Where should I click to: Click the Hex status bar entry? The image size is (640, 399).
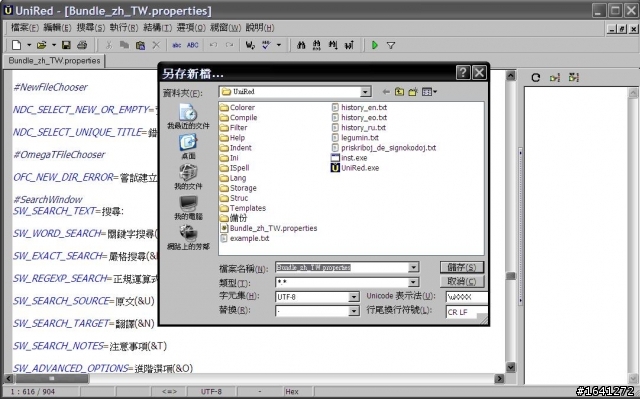[292, 392]
